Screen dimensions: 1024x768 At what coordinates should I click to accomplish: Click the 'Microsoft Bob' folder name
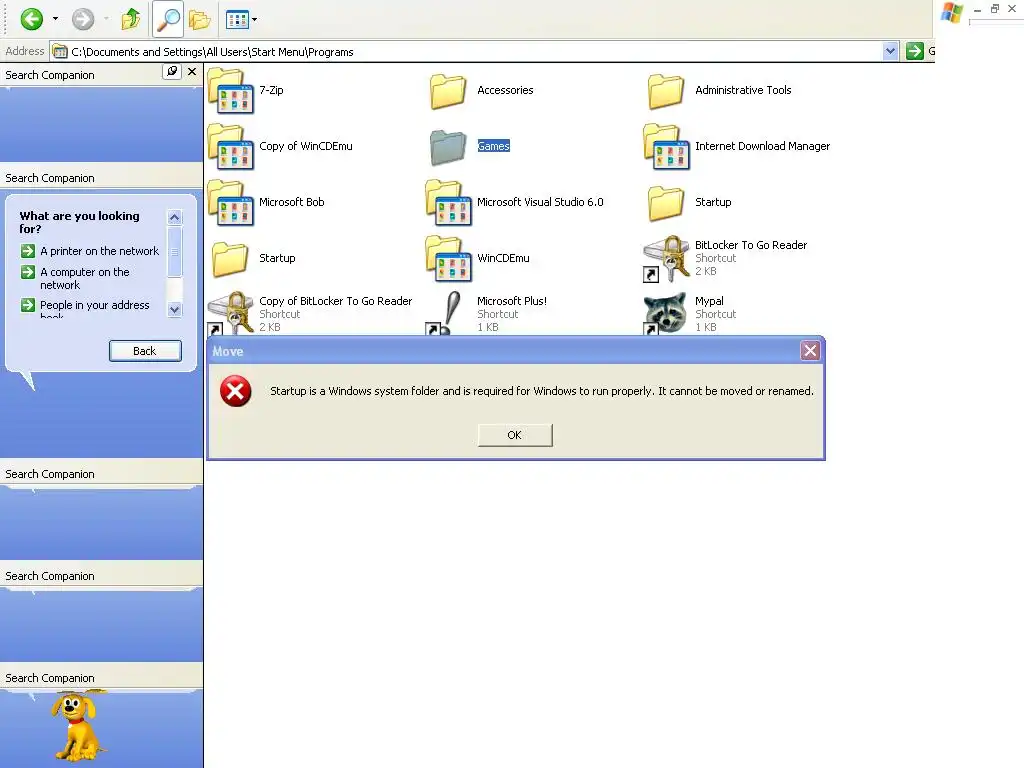pyautogui.click(x=291, y=202)
